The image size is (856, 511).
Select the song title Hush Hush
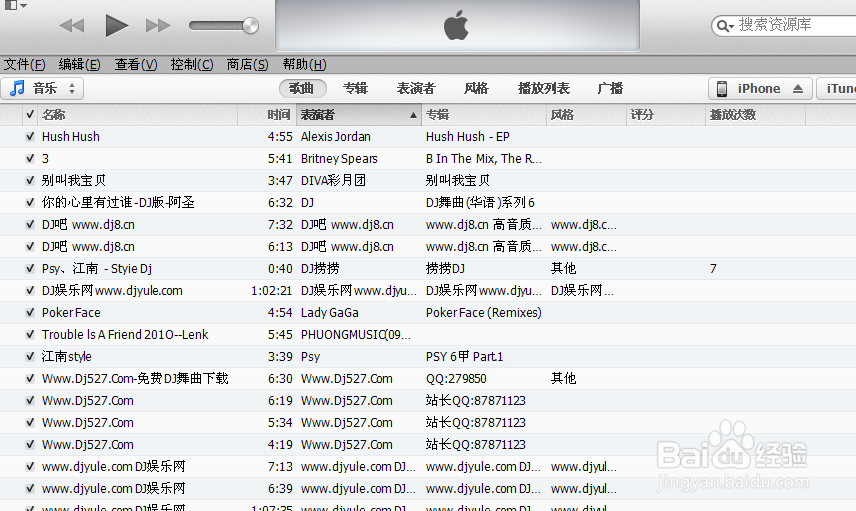pyautogui.click(x=71, y=136)
